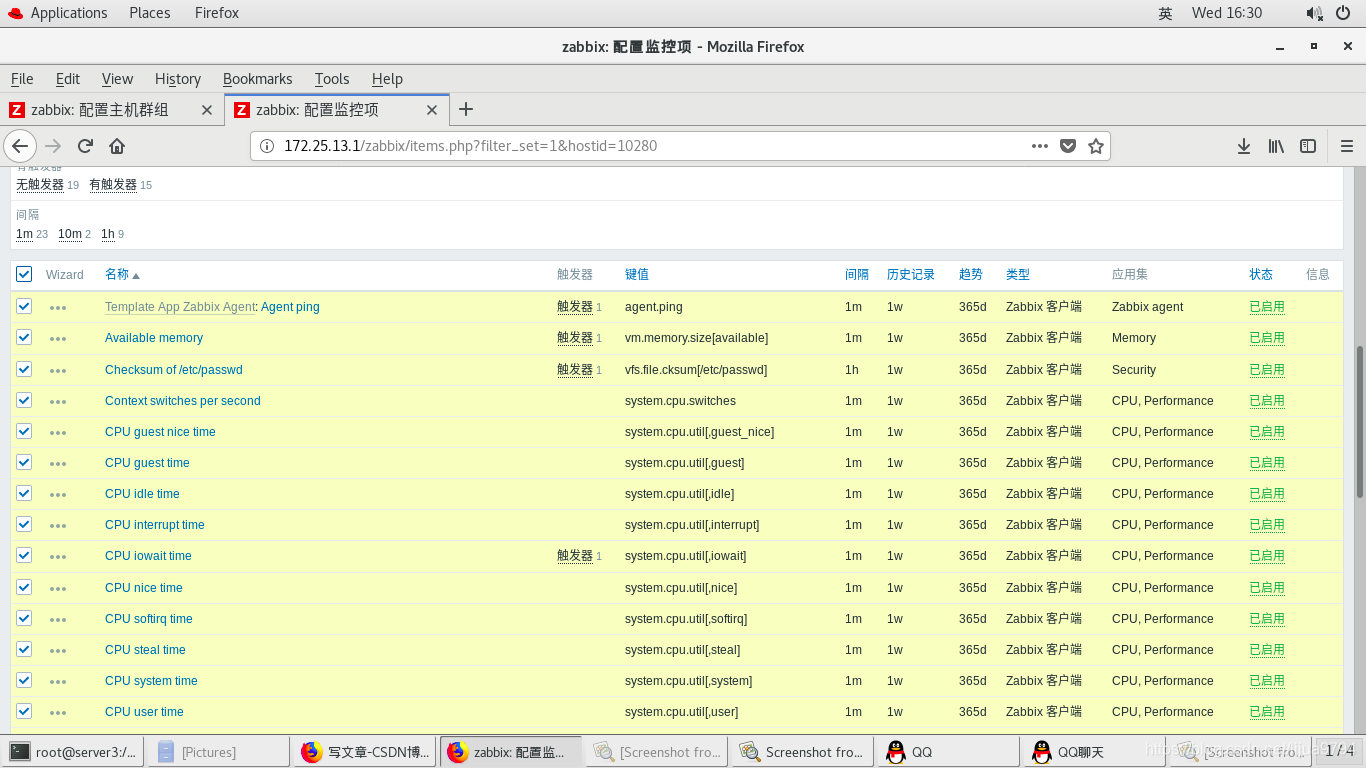This screenshot has height=768, width=1366.
Task: Open wizard dots for the CPU user time row
Action: [58, 713]
